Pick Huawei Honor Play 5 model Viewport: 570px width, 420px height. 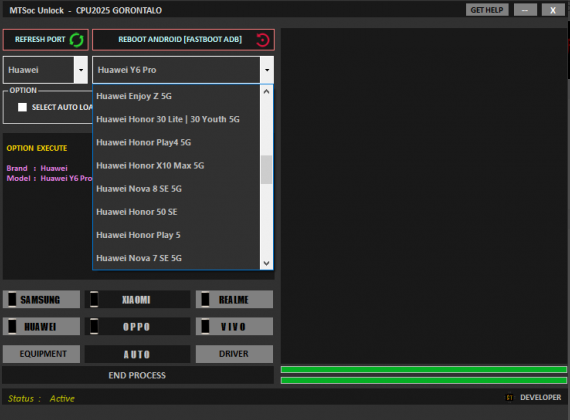pyautogui.click(x=176, y=235)
